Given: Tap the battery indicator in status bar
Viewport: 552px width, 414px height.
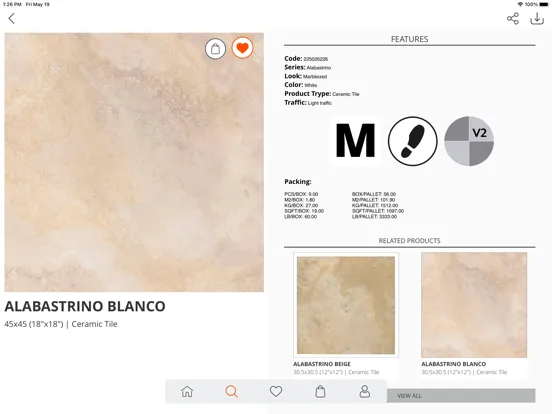Looking at the screenshot, I should coord(544,4).
